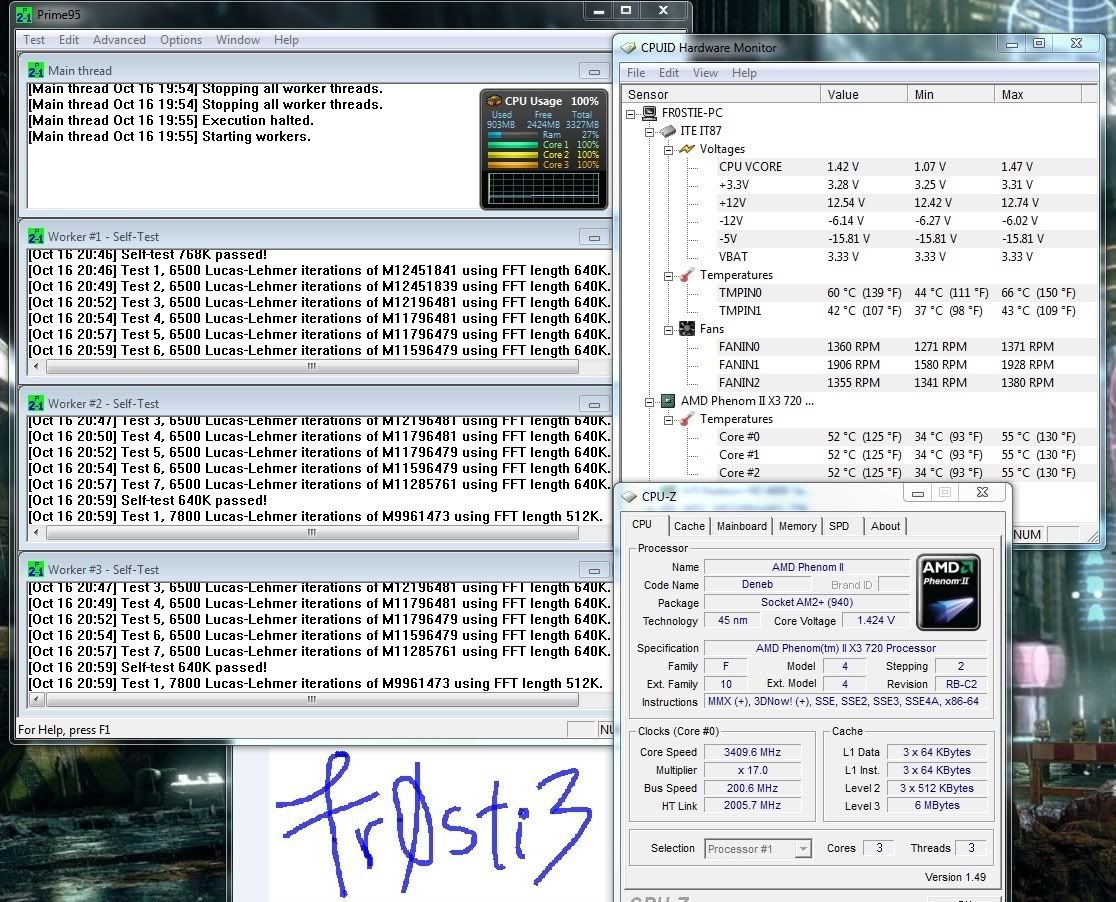Click the Max column header
This screenshot has width=1116, height=902.
coord(1046,95)
